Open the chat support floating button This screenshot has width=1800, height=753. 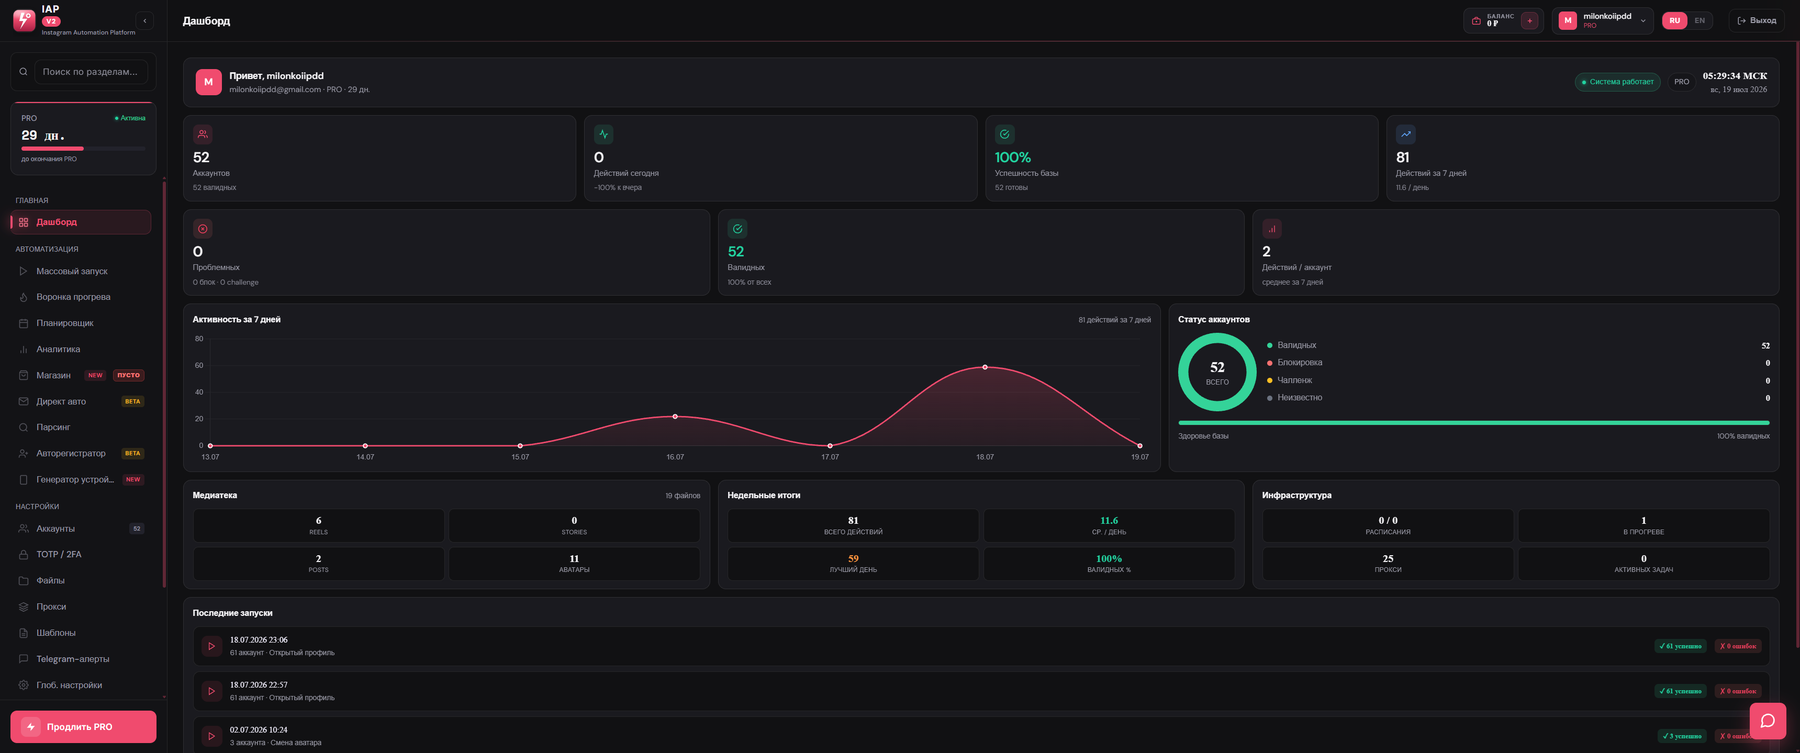point(1768,721)
